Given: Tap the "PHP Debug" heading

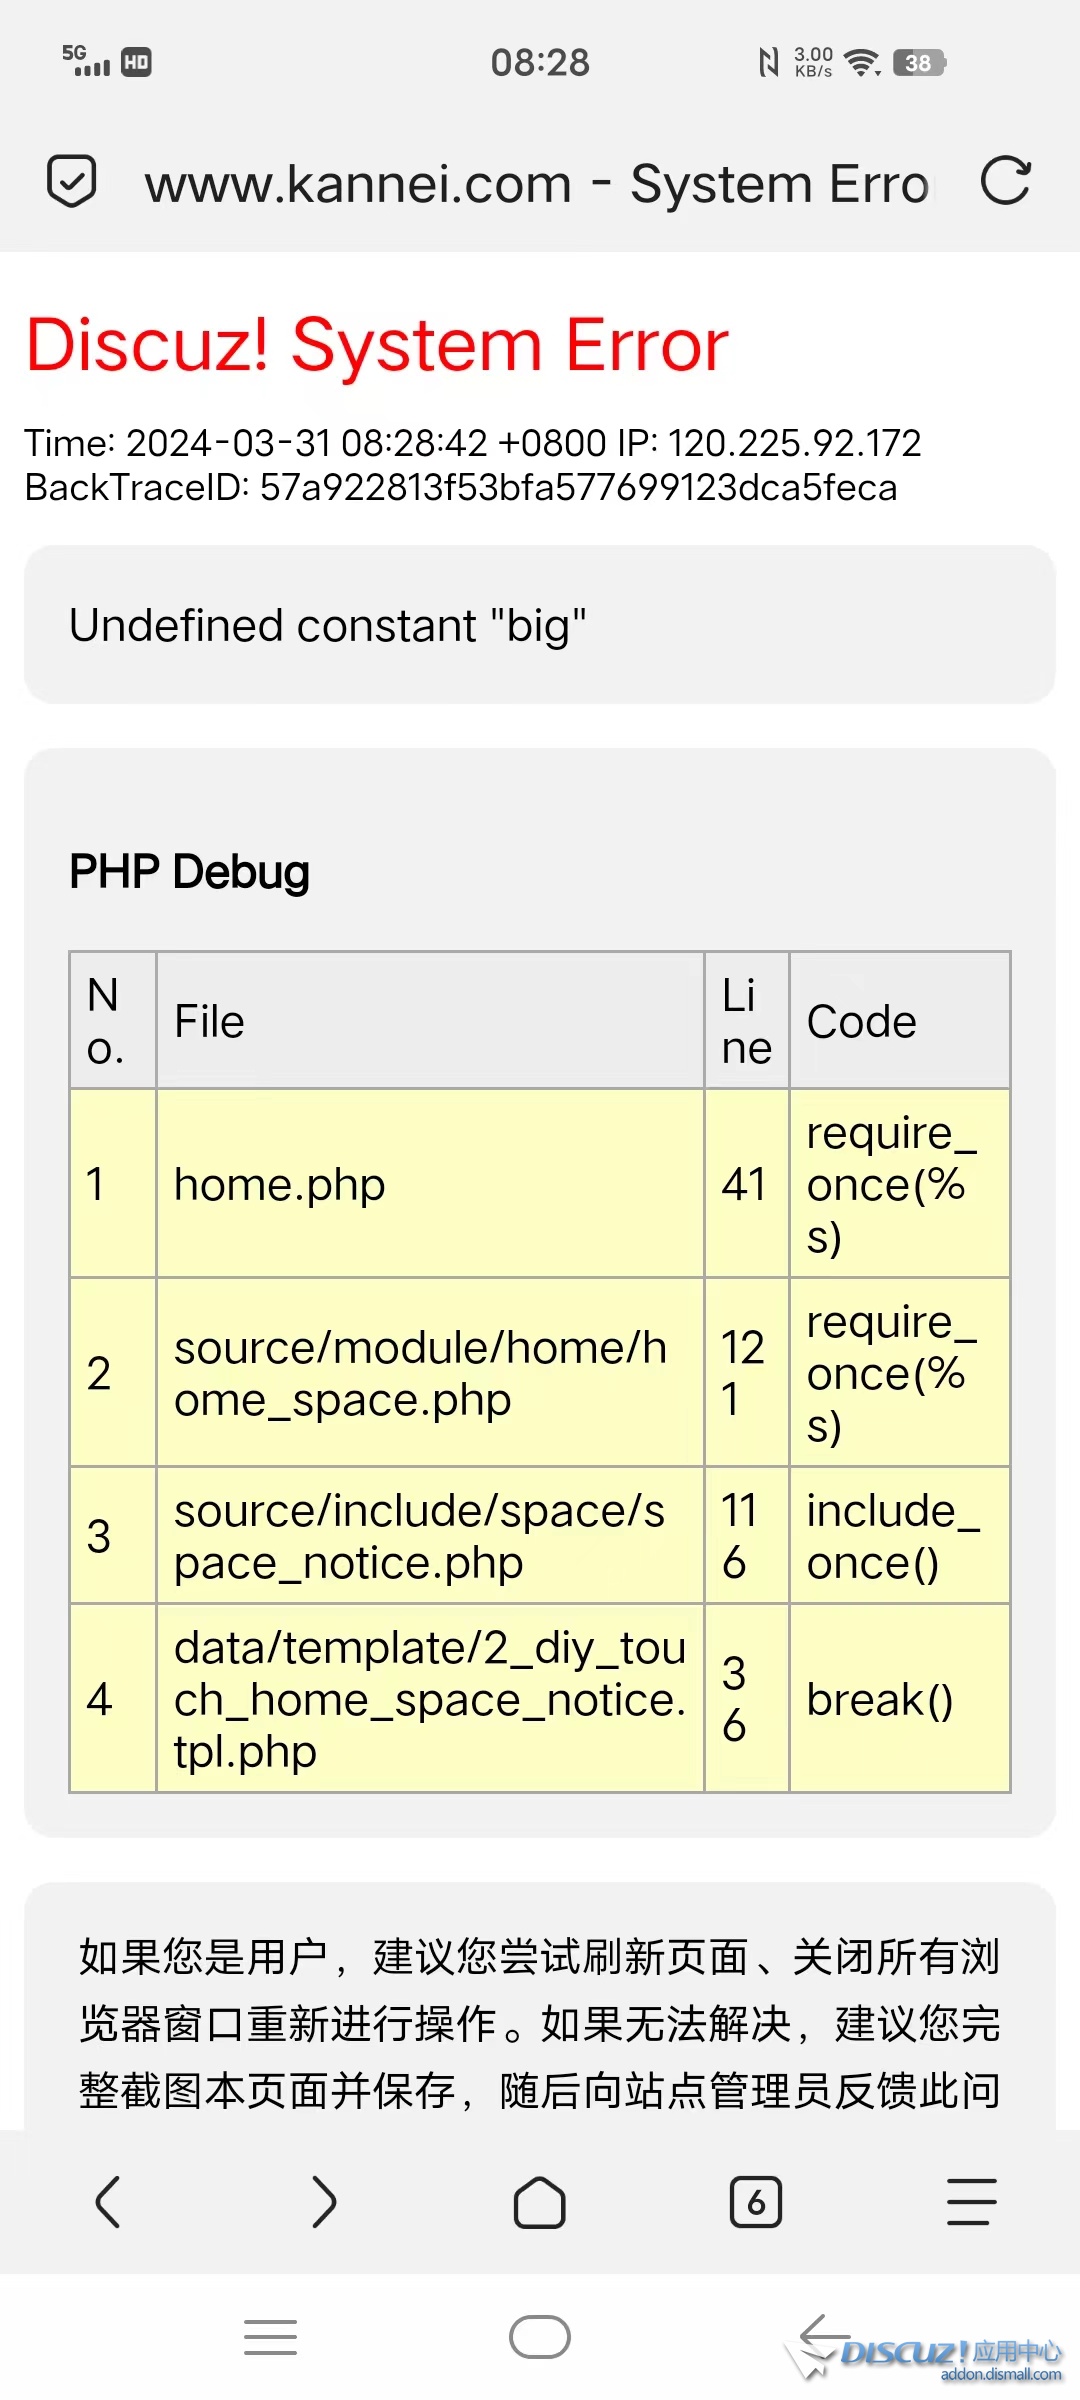Looking at the screenshot, I should click(x=190, y=872).
